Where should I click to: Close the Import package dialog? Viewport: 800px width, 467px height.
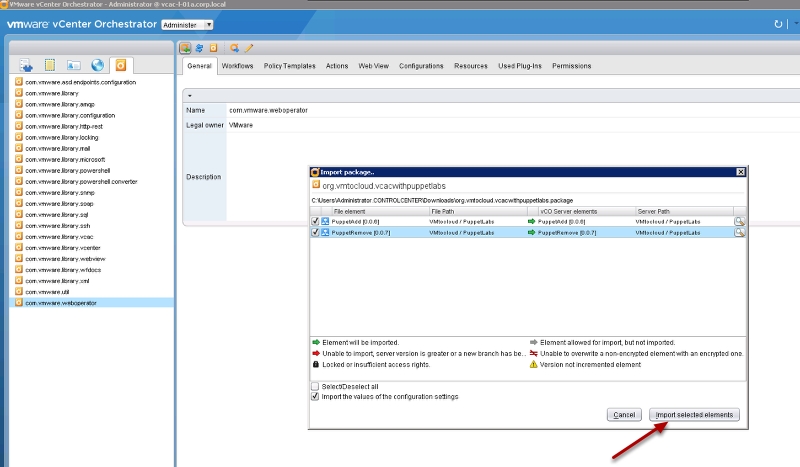tap(741, 172)
